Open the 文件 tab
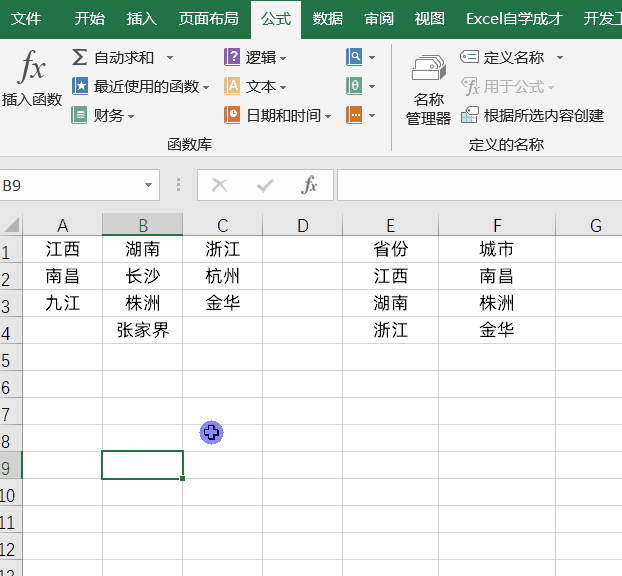The image size is (622, 576). 26,19
